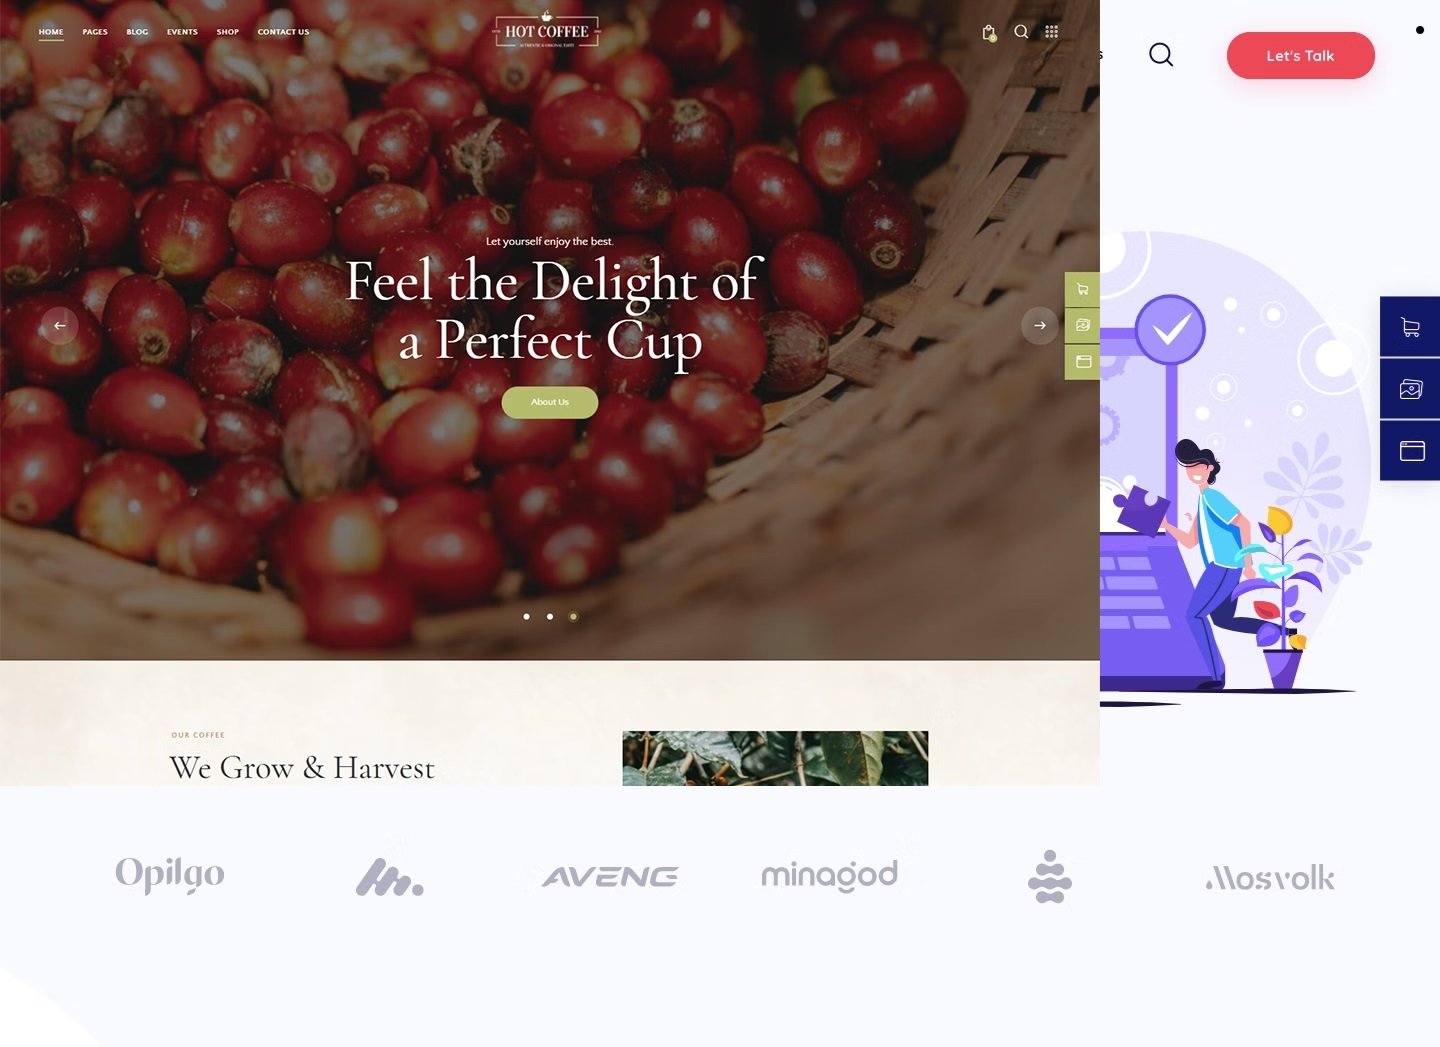
Task: Go to previous slide with left arrow
Action: pos(59,325)
